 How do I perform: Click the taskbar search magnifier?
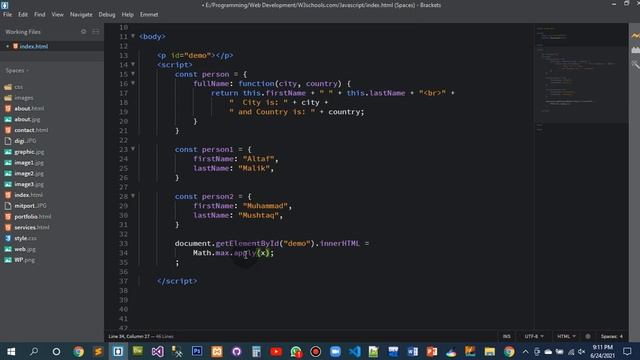[34, 351]
